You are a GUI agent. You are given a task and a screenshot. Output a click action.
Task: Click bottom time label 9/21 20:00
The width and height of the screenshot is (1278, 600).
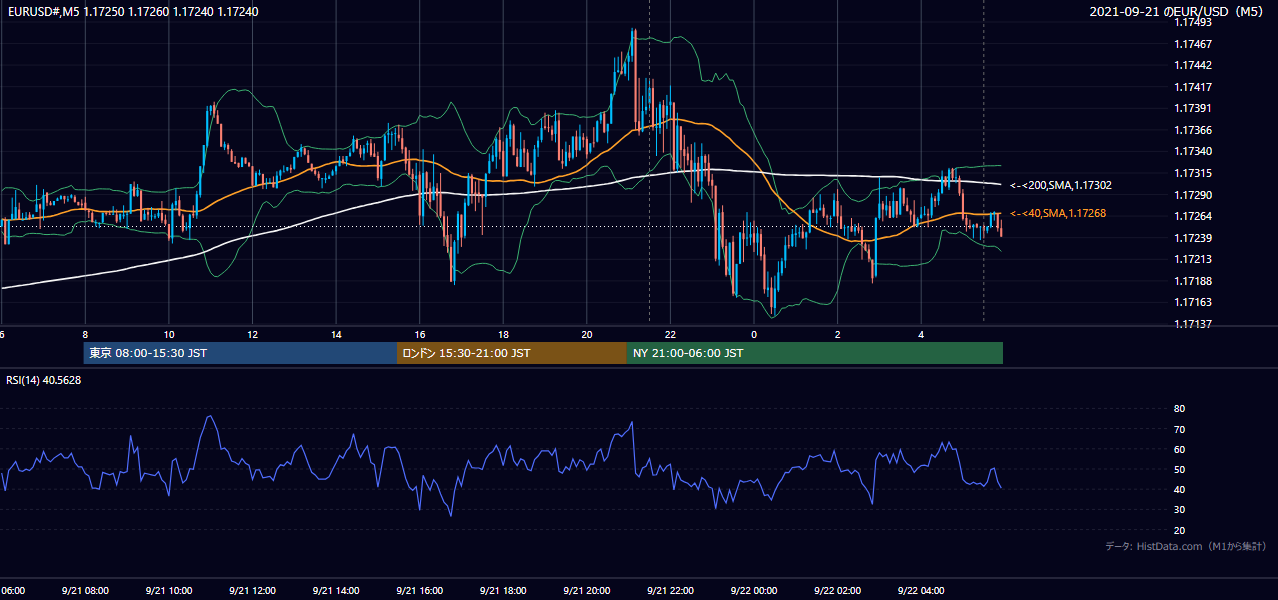click(587, 591)
